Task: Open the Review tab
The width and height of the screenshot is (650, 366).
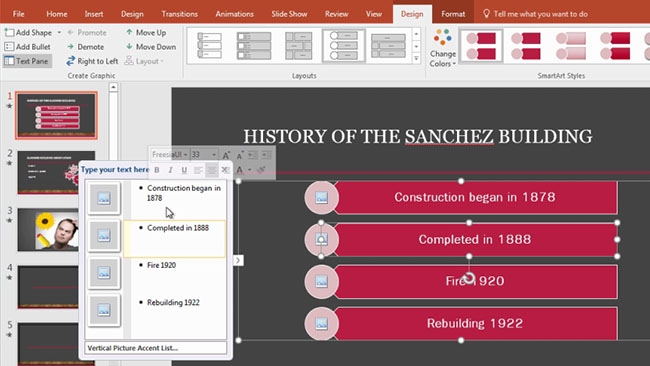Action: click(x=336, y=14)
